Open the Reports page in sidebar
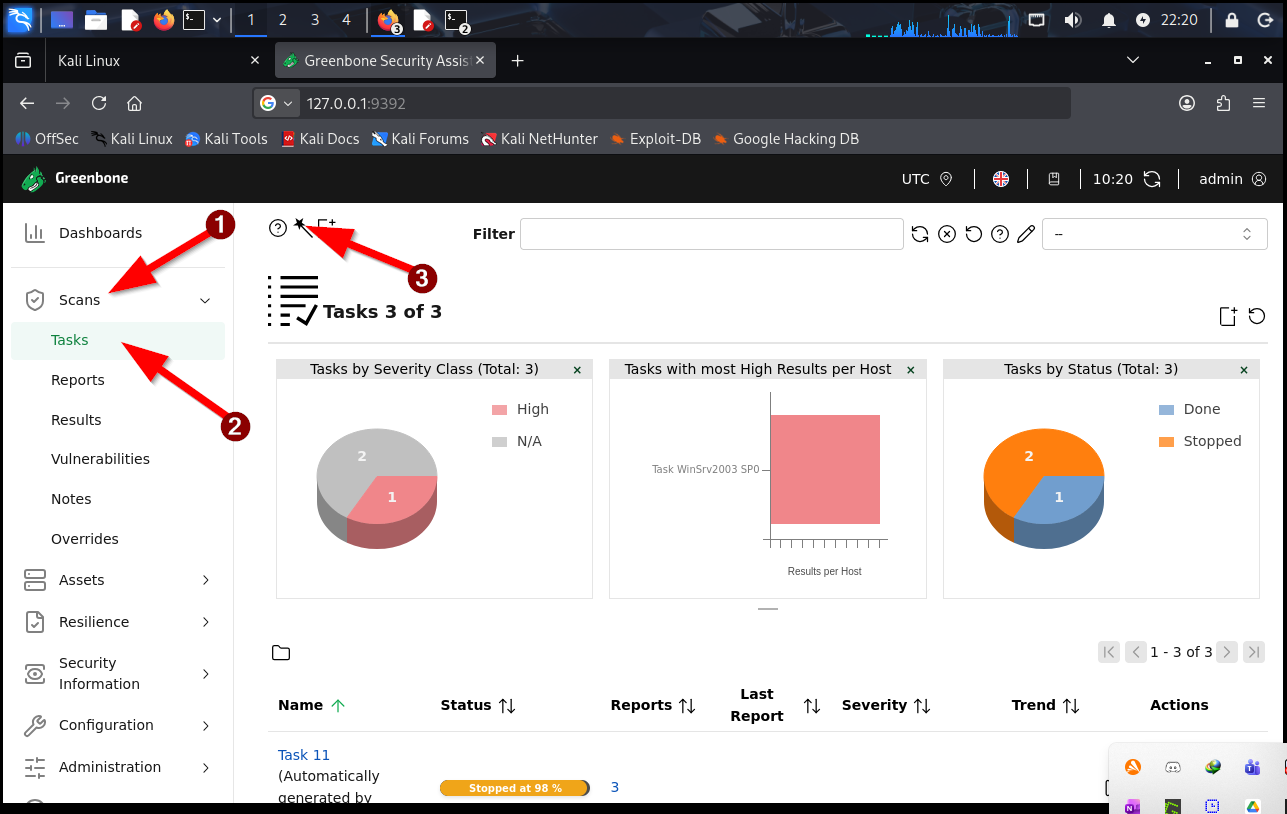This screenshot has height=814, width=1287. point(78,380)
